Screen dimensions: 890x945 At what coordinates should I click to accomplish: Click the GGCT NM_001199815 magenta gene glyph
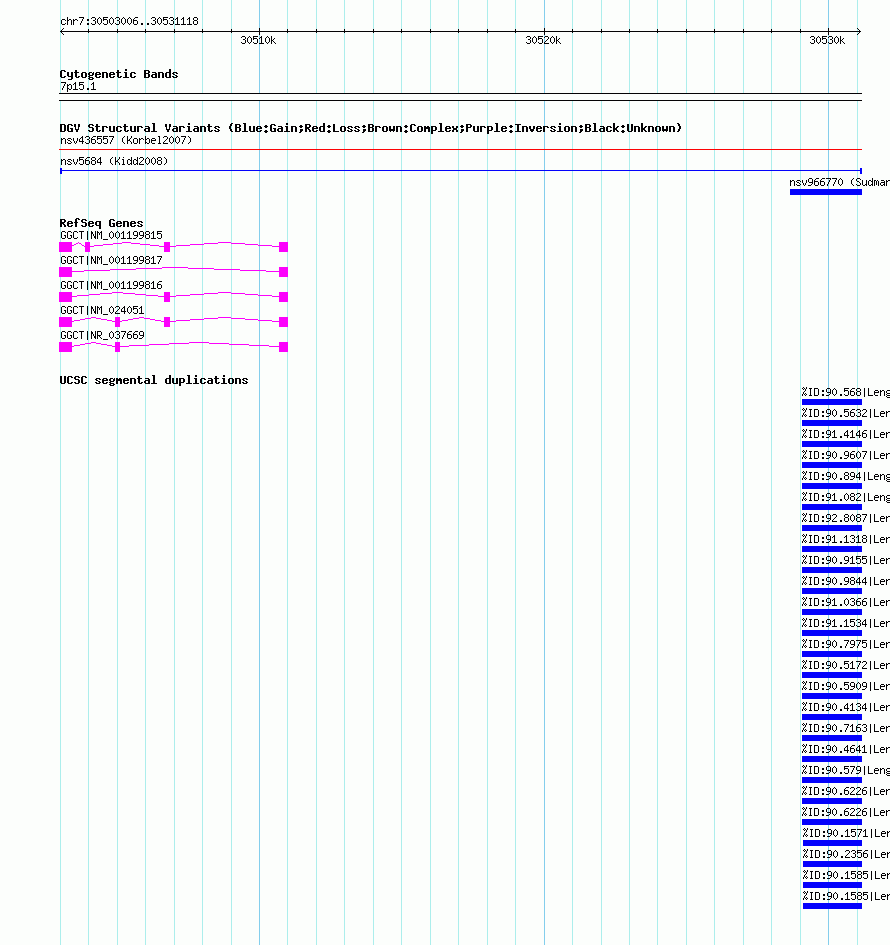click(x=174, y=247)
